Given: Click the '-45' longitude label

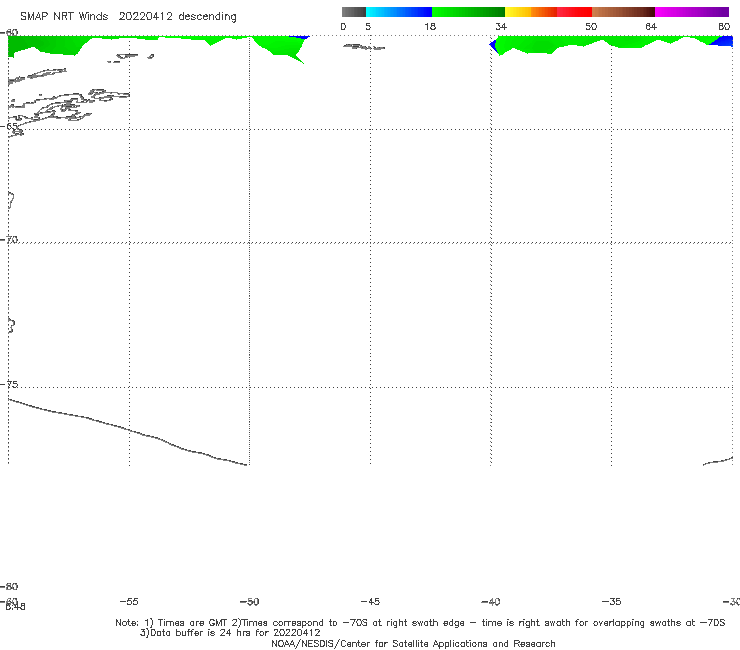Looking at the screenshot, I should [x=370, y=601].
